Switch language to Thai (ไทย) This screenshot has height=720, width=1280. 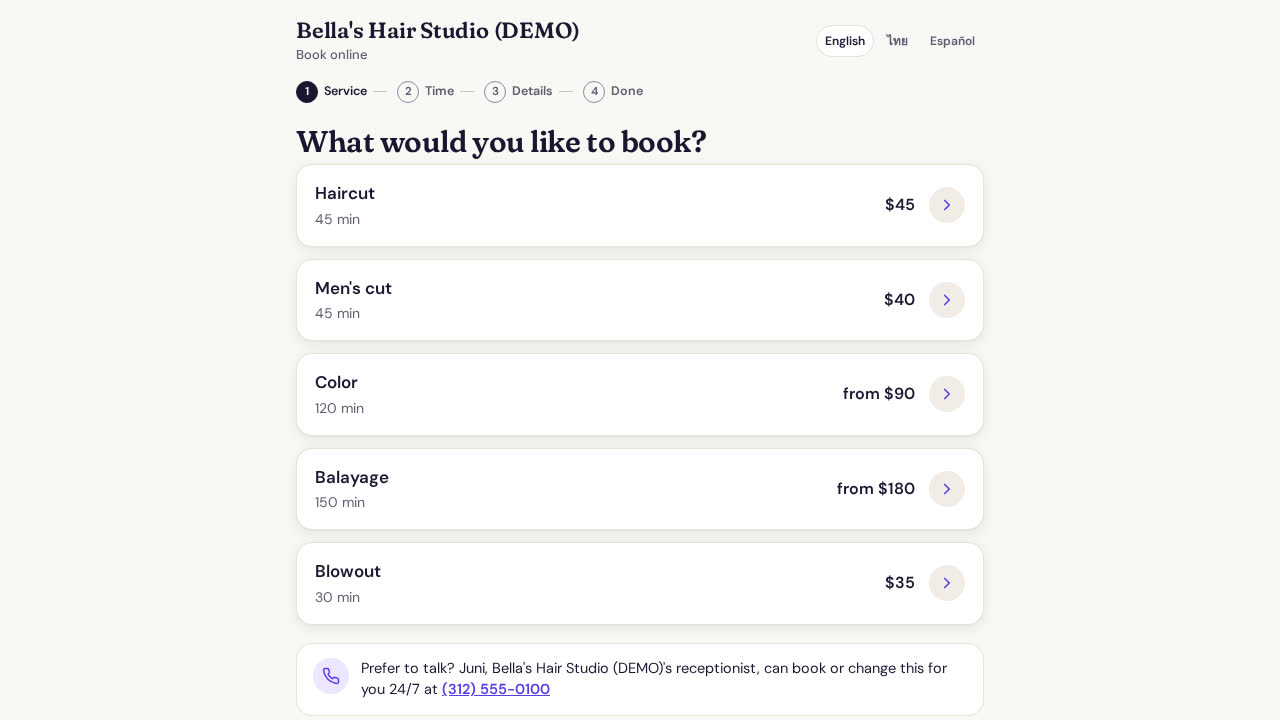click(897, 41)
